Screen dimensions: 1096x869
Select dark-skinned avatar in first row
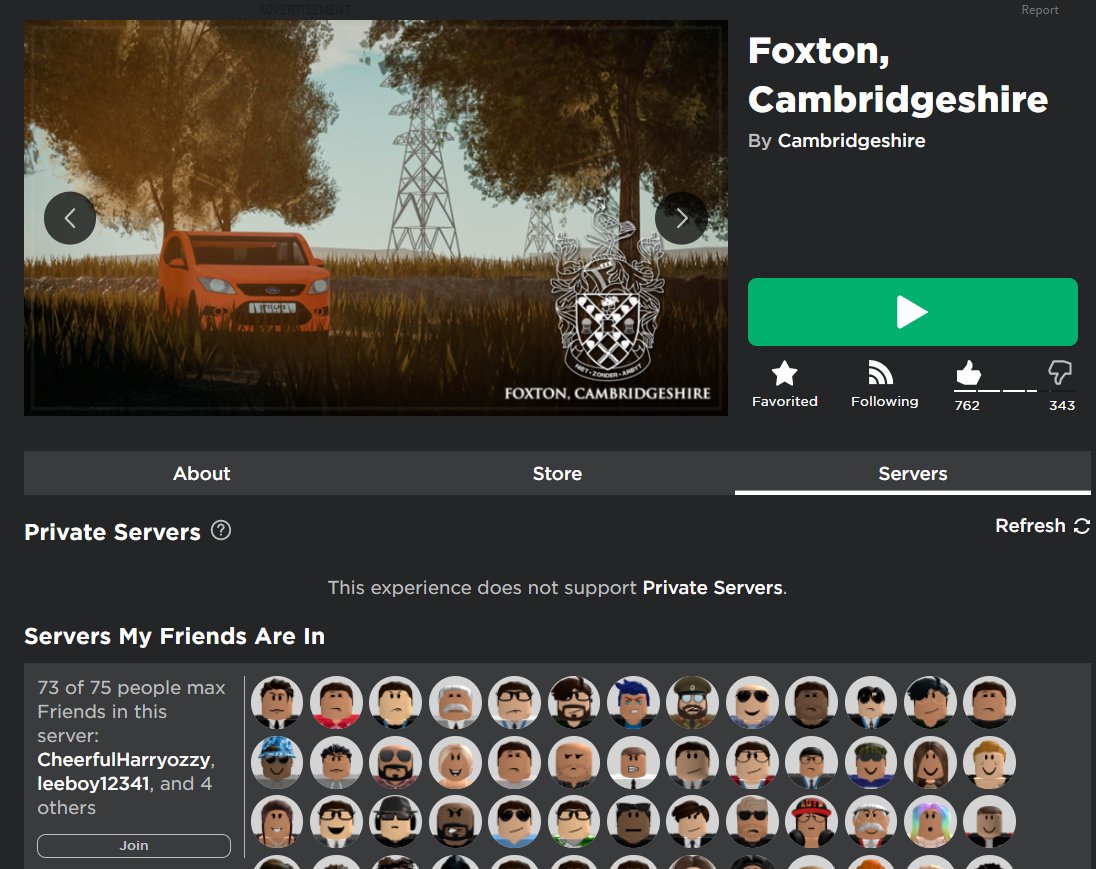coord(812,702)
